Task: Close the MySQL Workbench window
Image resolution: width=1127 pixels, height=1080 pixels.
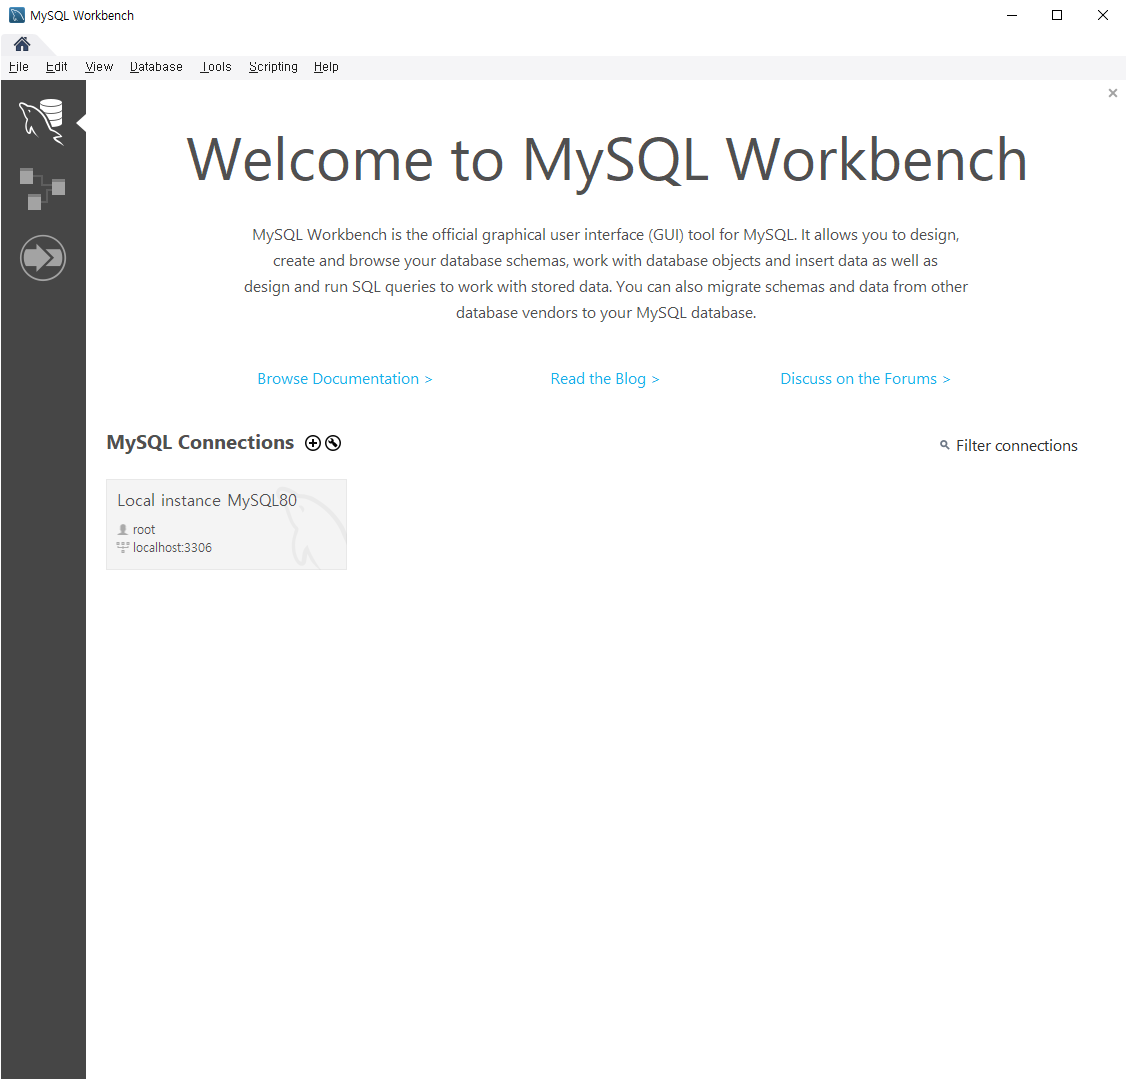Action: pyautogui.click(x=1103, y=15)
